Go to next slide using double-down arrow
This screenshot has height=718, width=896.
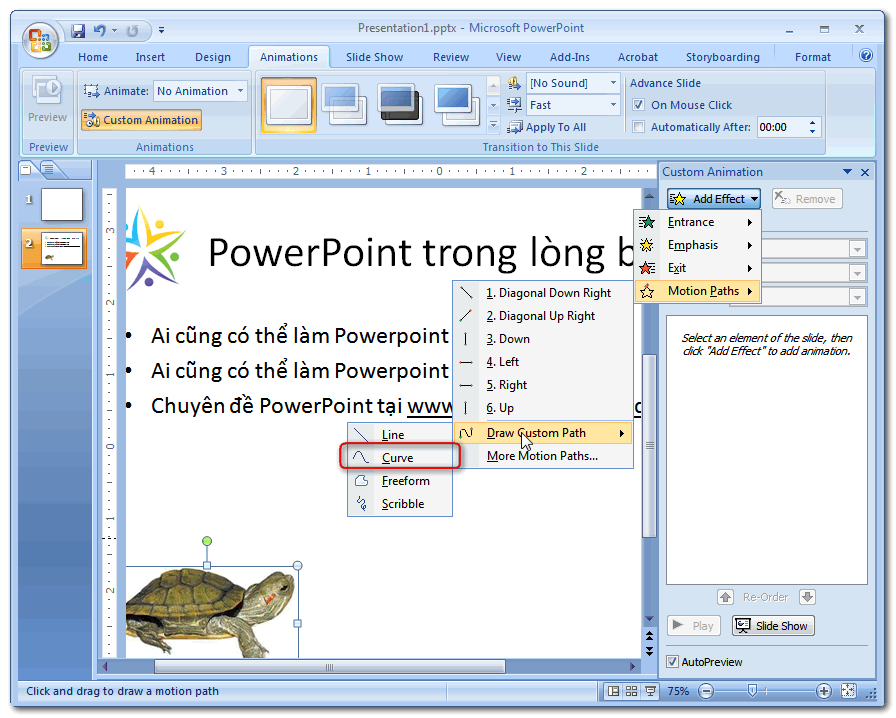pos(649,651)
